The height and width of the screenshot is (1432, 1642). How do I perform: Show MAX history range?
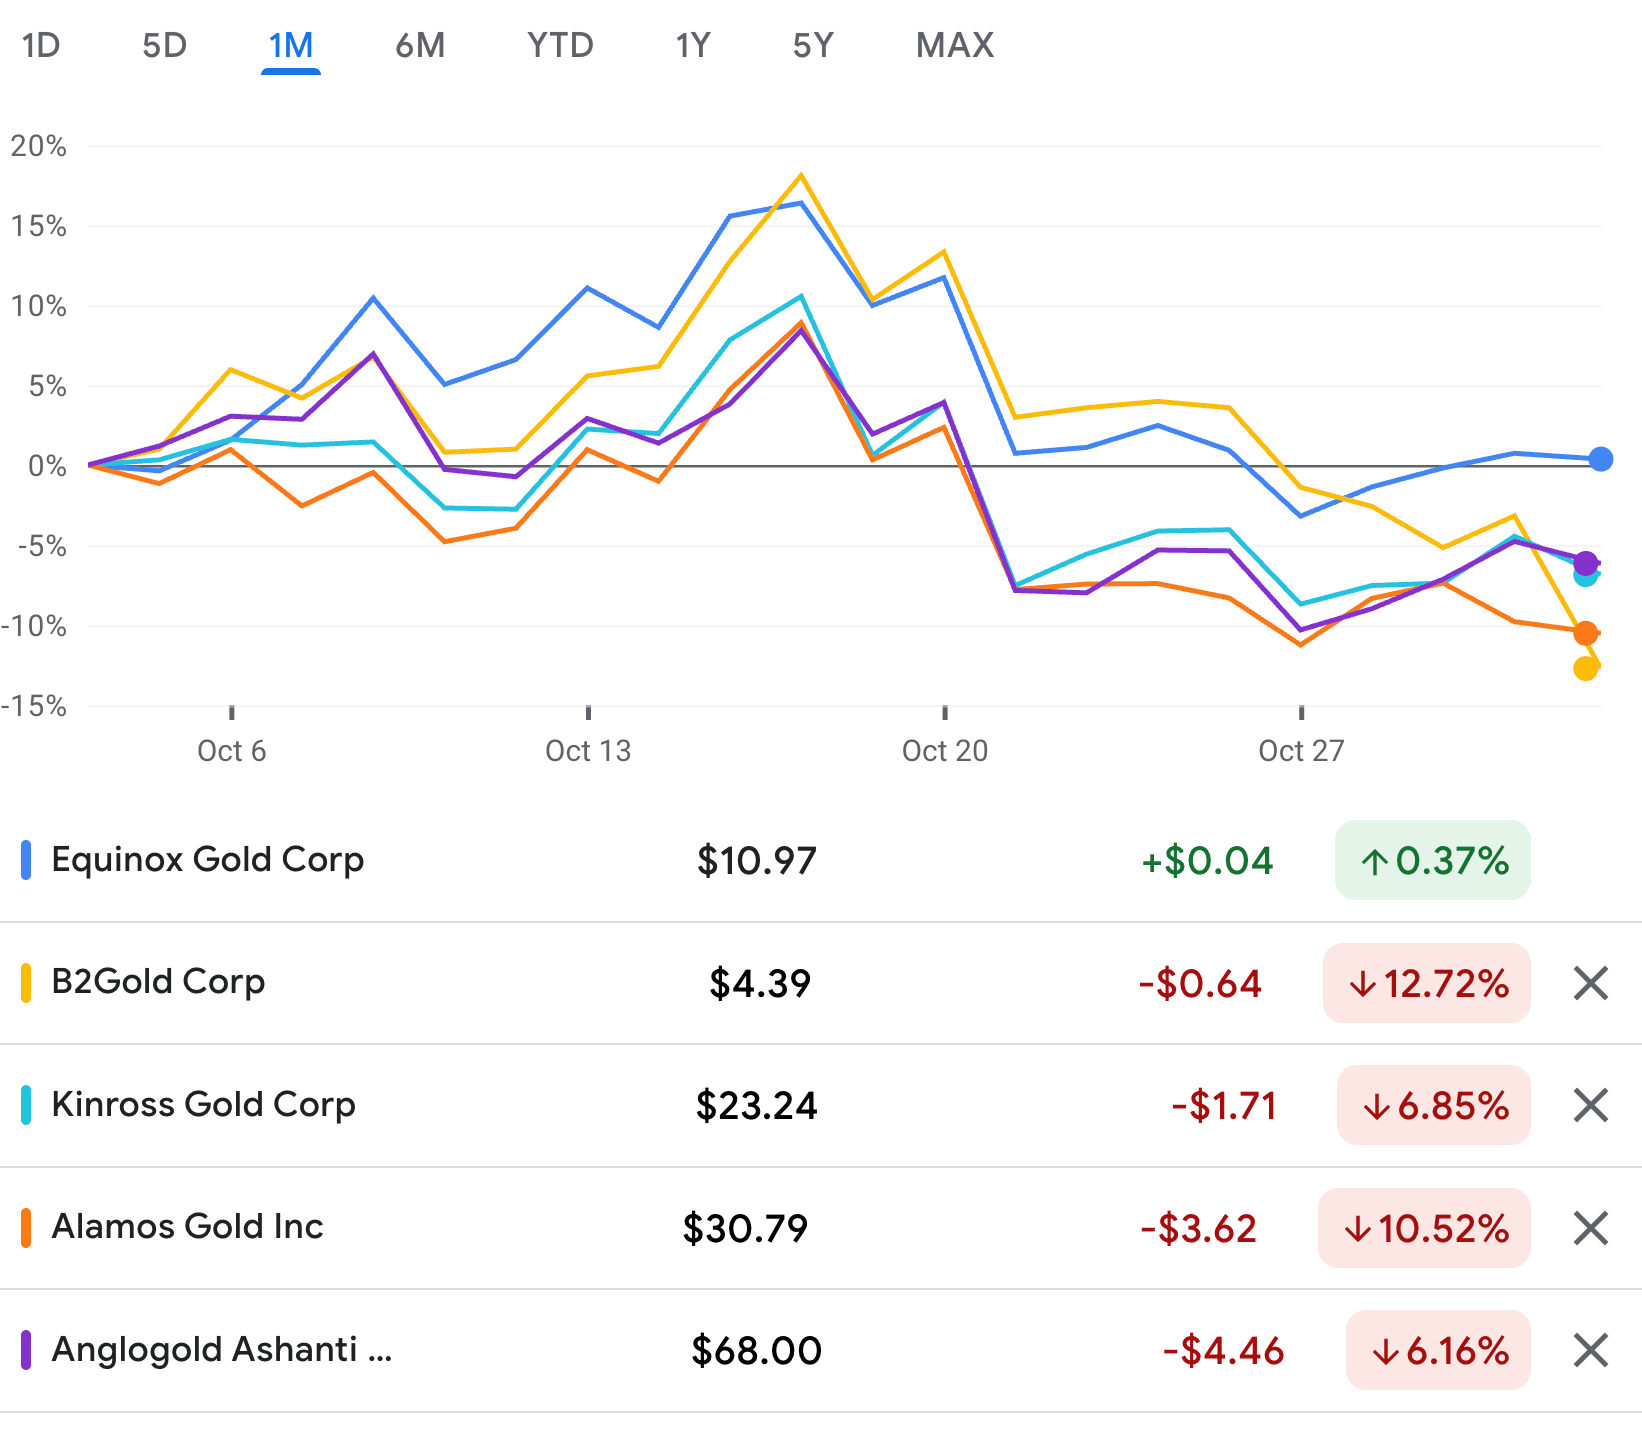click(x=955, y=45)
